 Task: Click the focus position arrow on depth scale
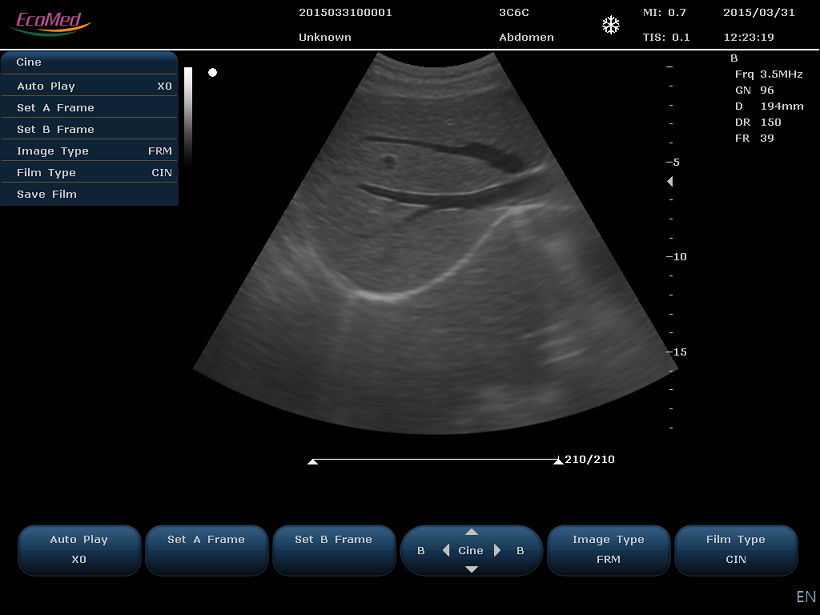pyautogui.click(x=670, y=181)
